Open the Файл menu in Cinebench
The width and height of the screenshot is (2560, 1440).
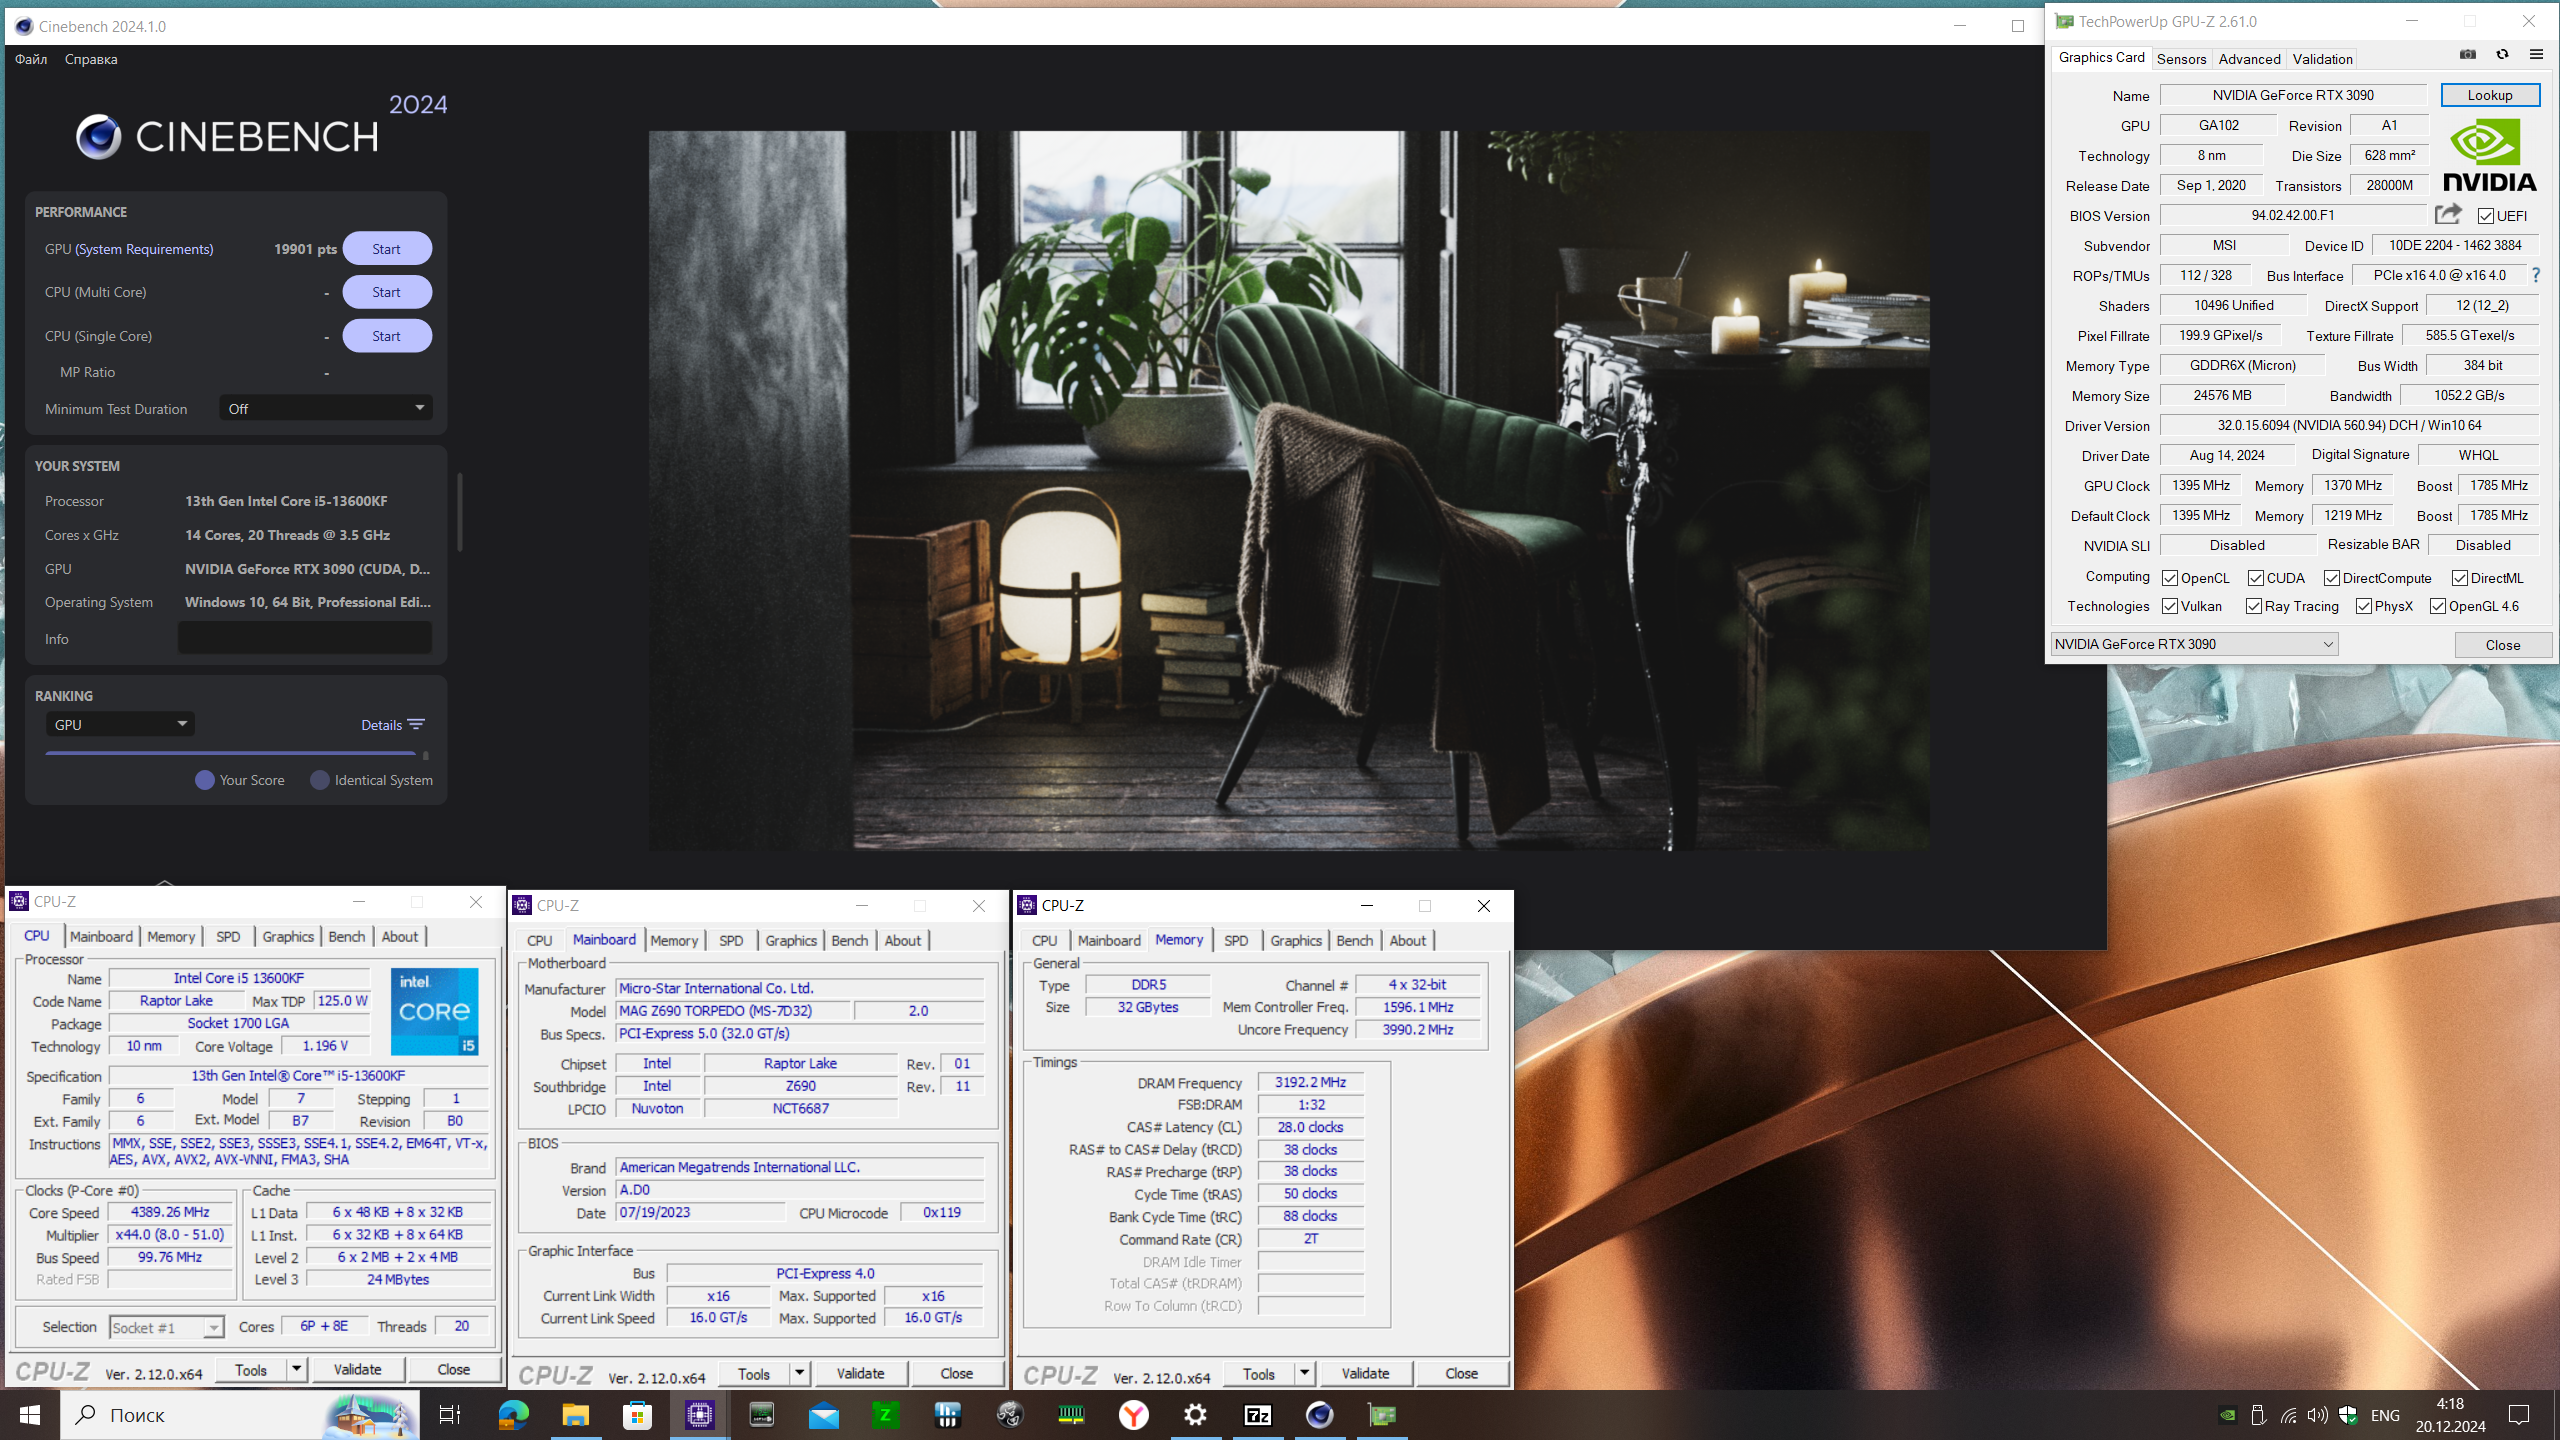[x=31, y=59]
